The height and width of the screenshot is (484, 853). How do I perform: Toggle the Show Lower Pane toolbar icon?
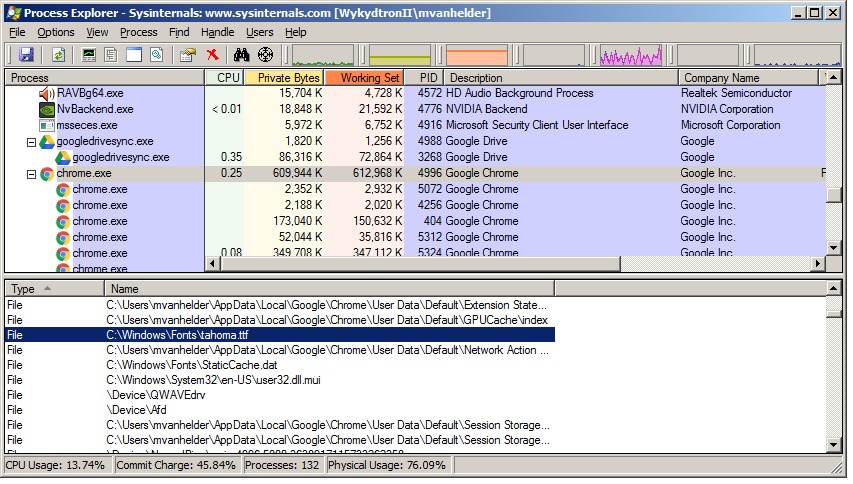133,55
